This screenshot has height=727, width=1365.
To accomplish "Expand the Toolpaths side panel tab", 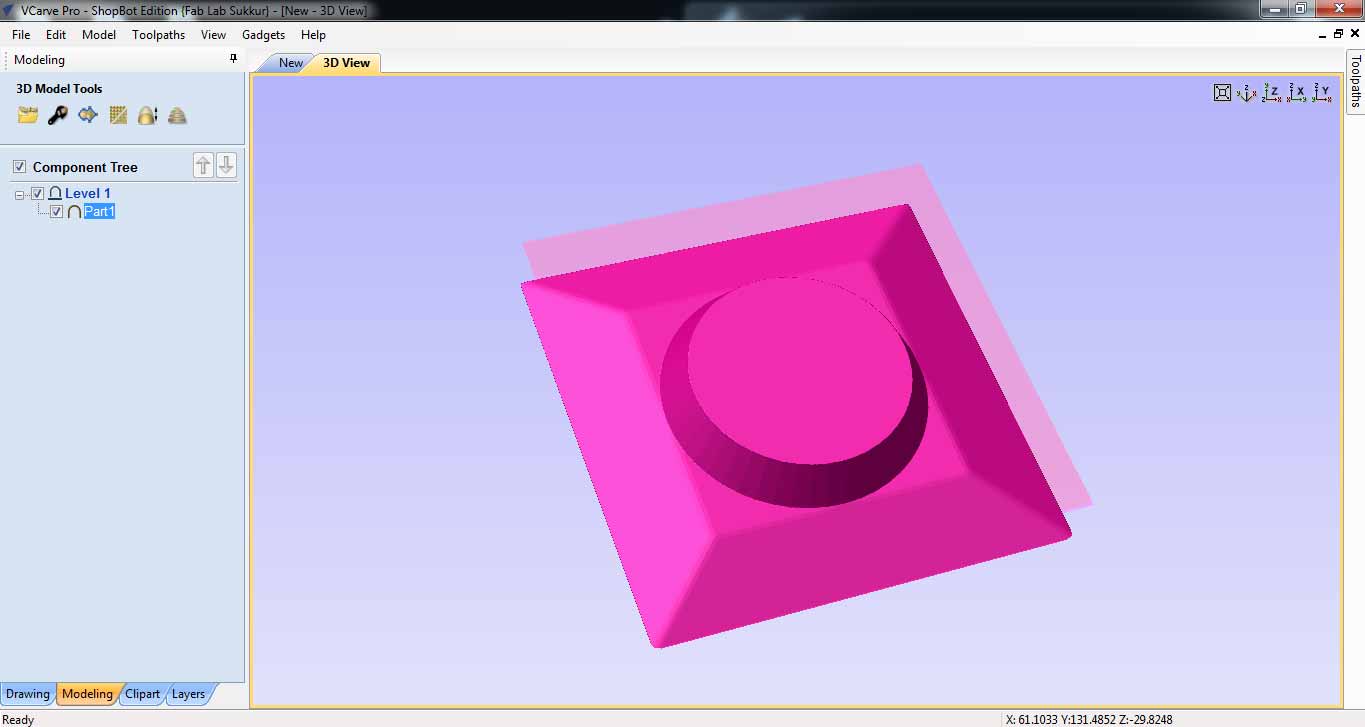I will (x=1355, y=81).
